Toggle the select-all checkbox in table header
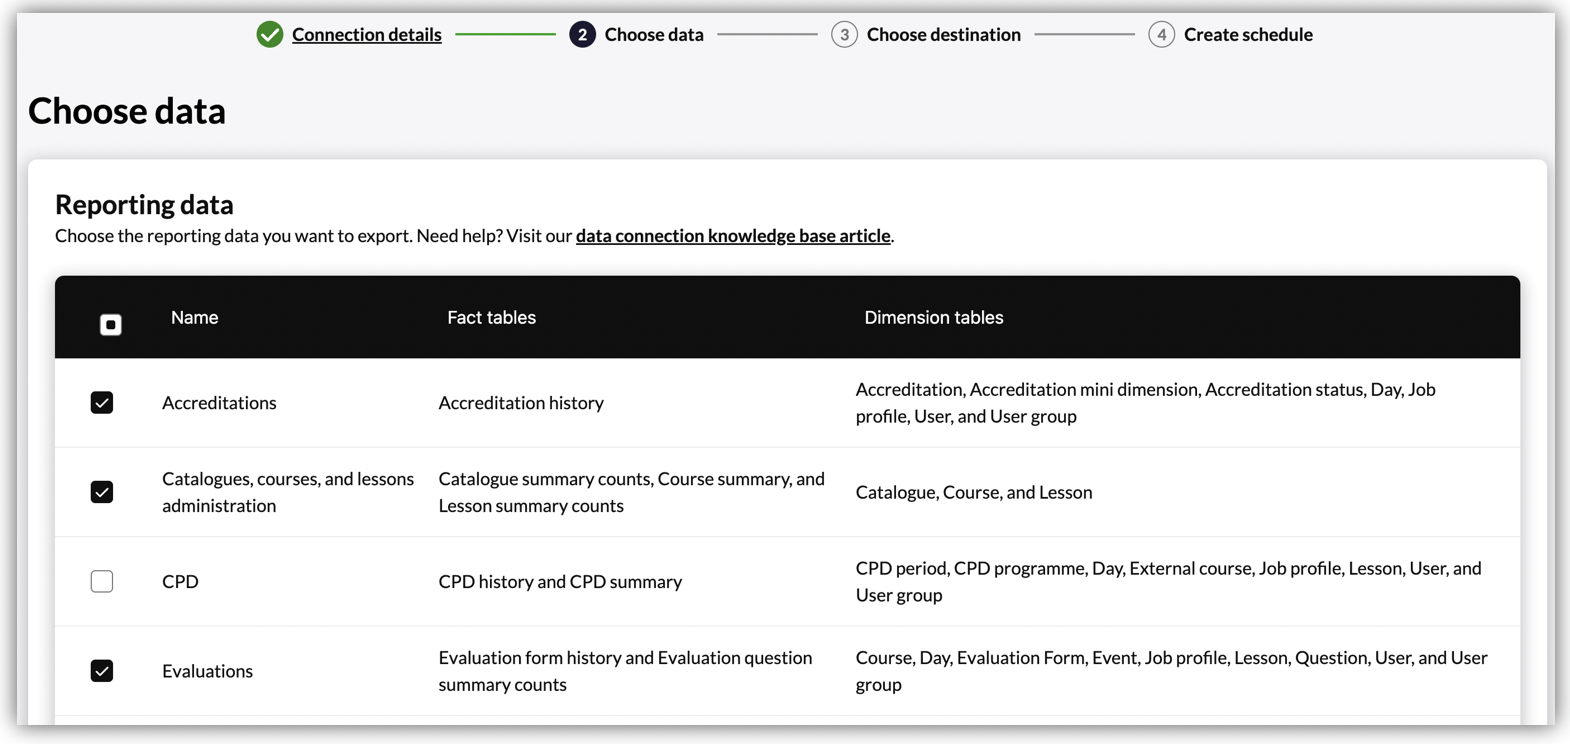 (x=111, y=324)
